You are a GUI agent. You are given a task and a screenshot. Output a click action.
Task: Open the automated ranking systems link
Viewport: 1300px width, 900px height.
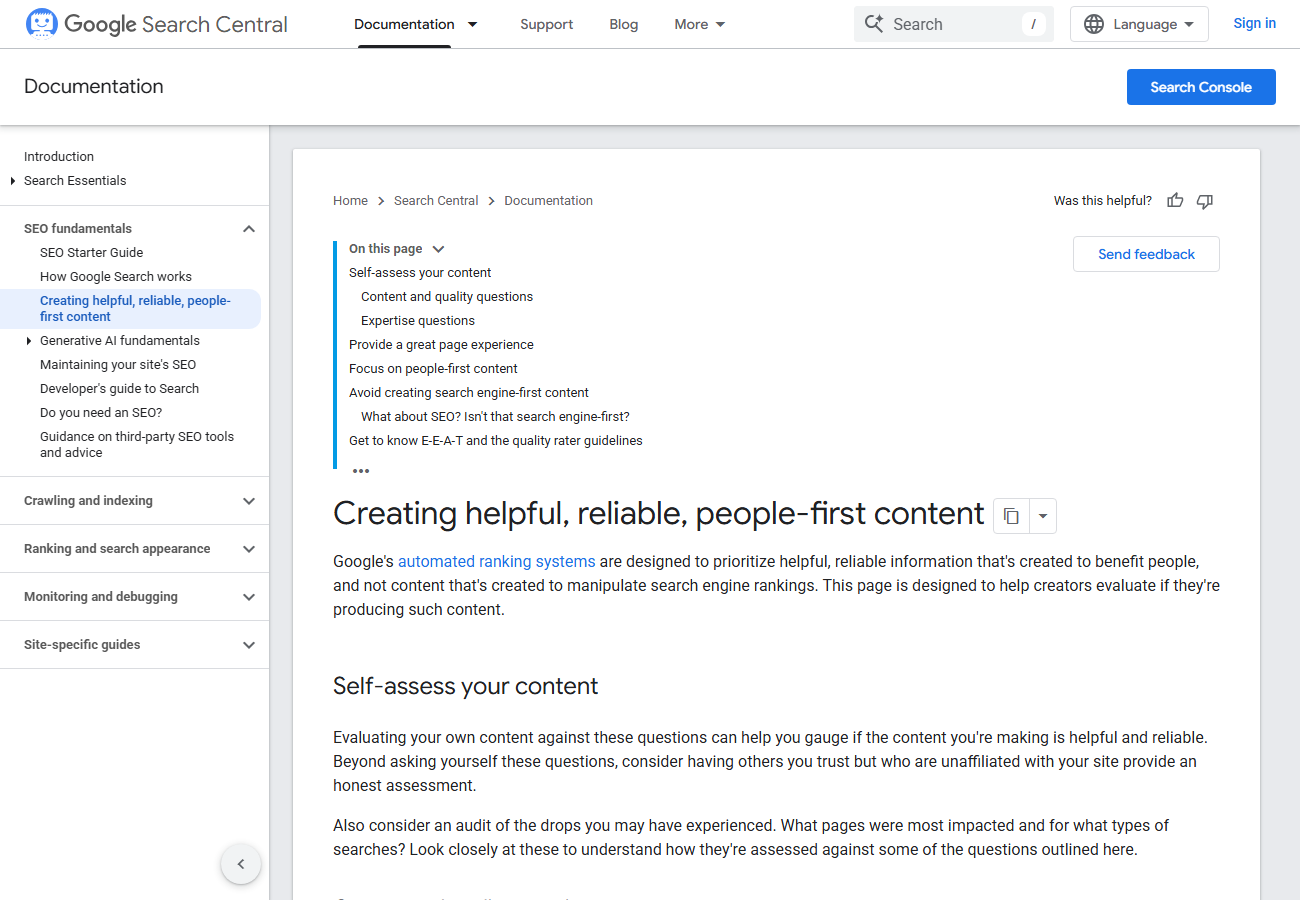pos(497,561)
